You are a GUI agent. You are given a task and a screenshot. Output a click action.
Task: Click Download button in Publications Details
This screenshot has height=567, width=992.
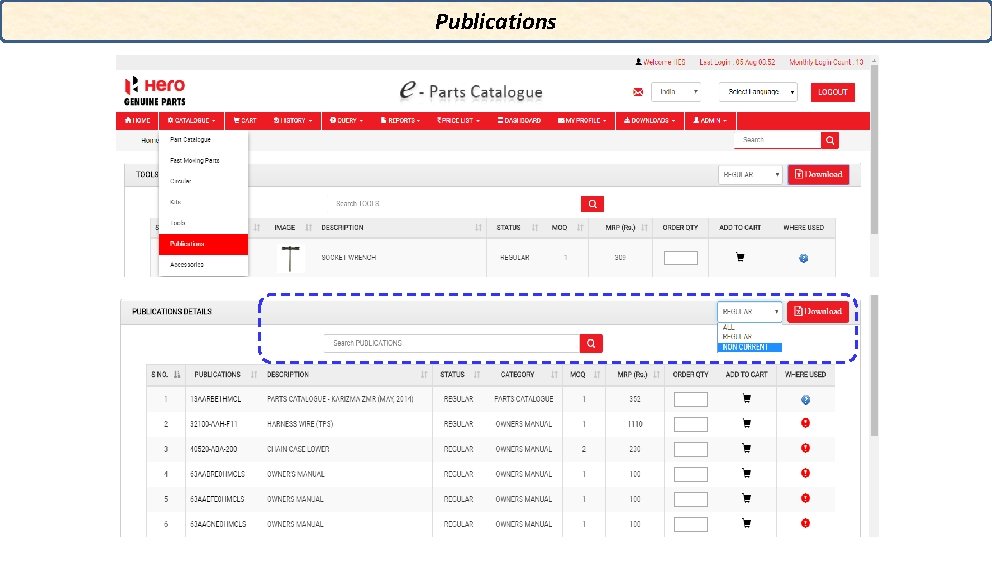point(818,311)
